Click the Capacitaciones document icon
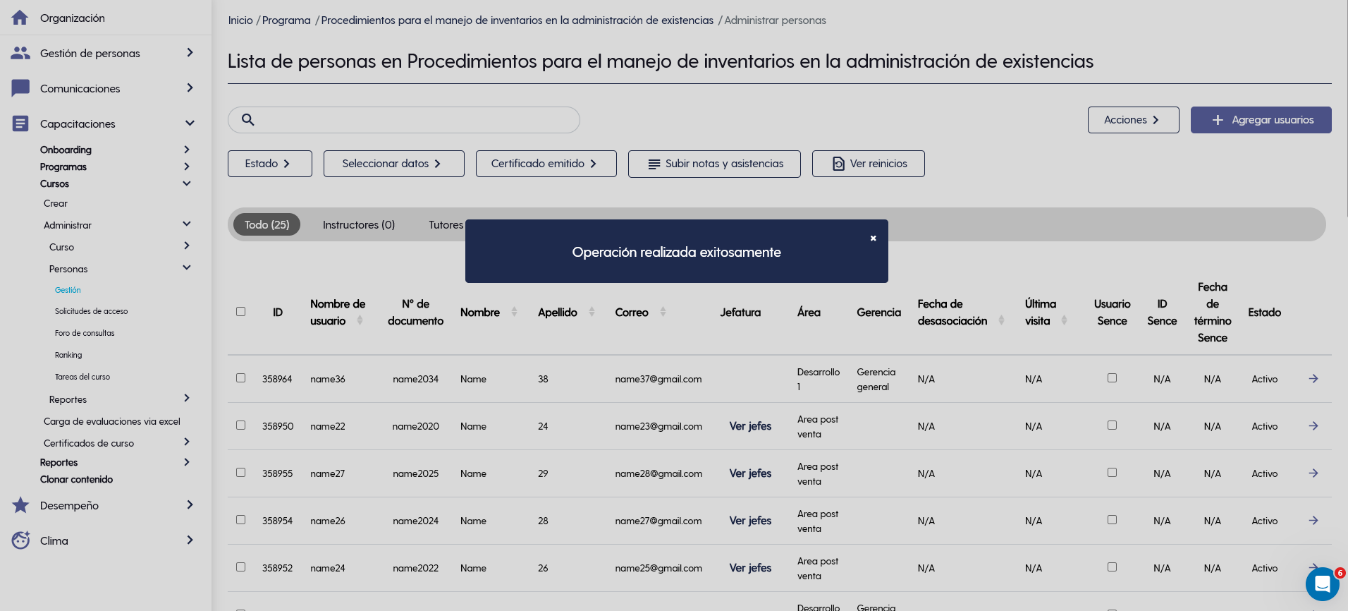 click(x=20, y=124)
